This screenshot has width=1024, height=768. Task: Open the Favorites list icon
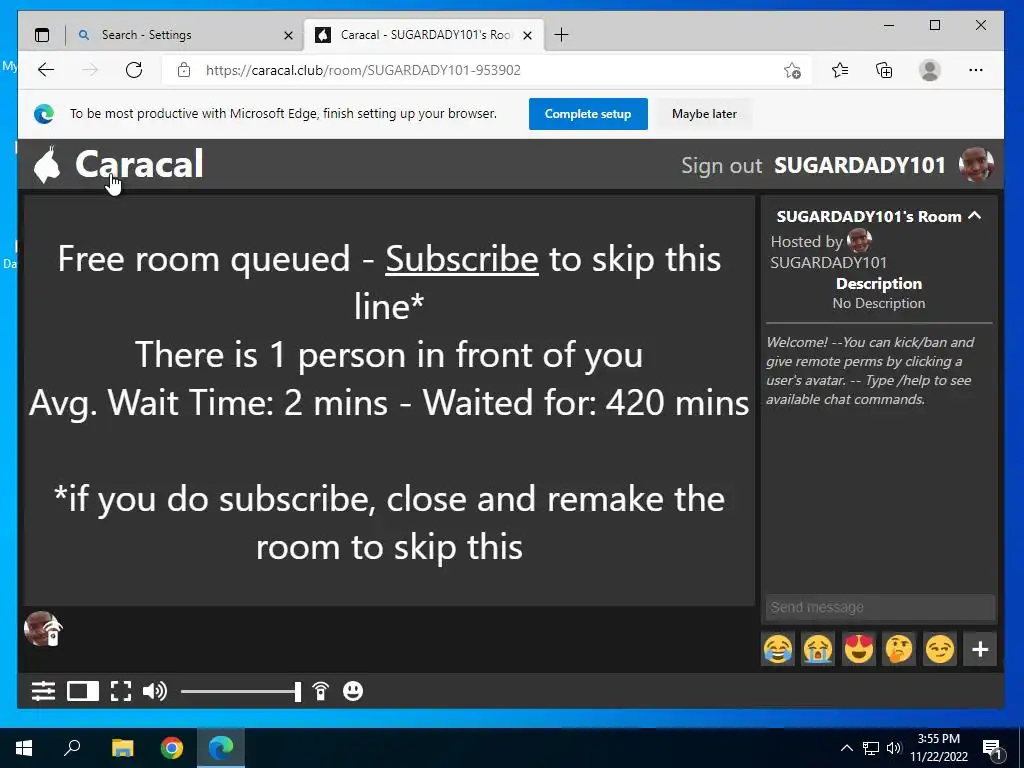point(840,70)
